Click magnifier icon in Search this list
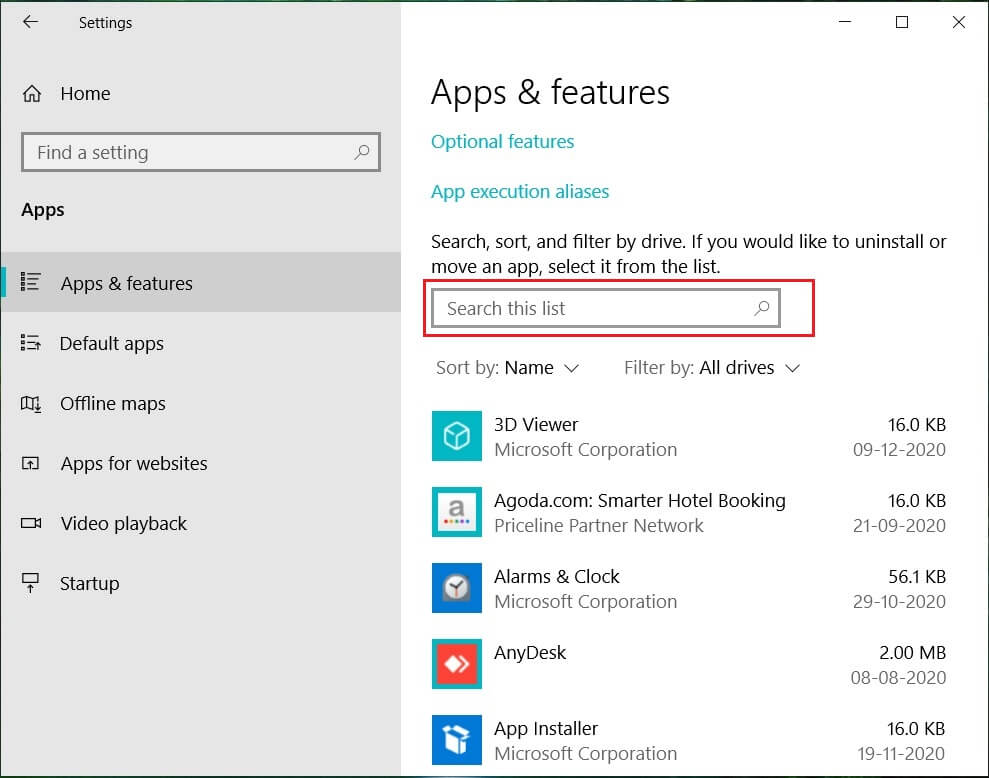 (761, 308)
